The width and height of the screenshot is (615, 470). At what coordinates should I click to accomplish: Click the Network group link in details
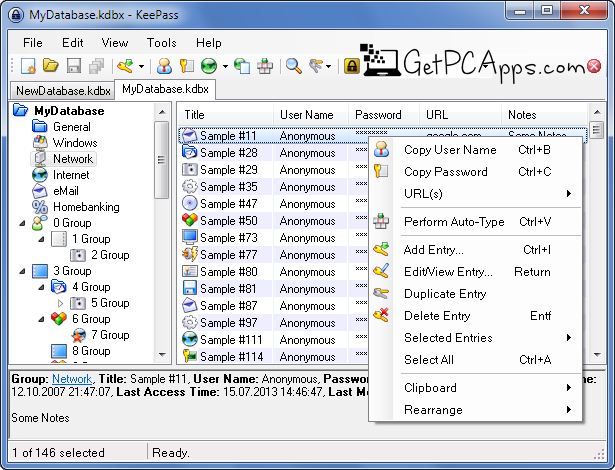[72, 379]
